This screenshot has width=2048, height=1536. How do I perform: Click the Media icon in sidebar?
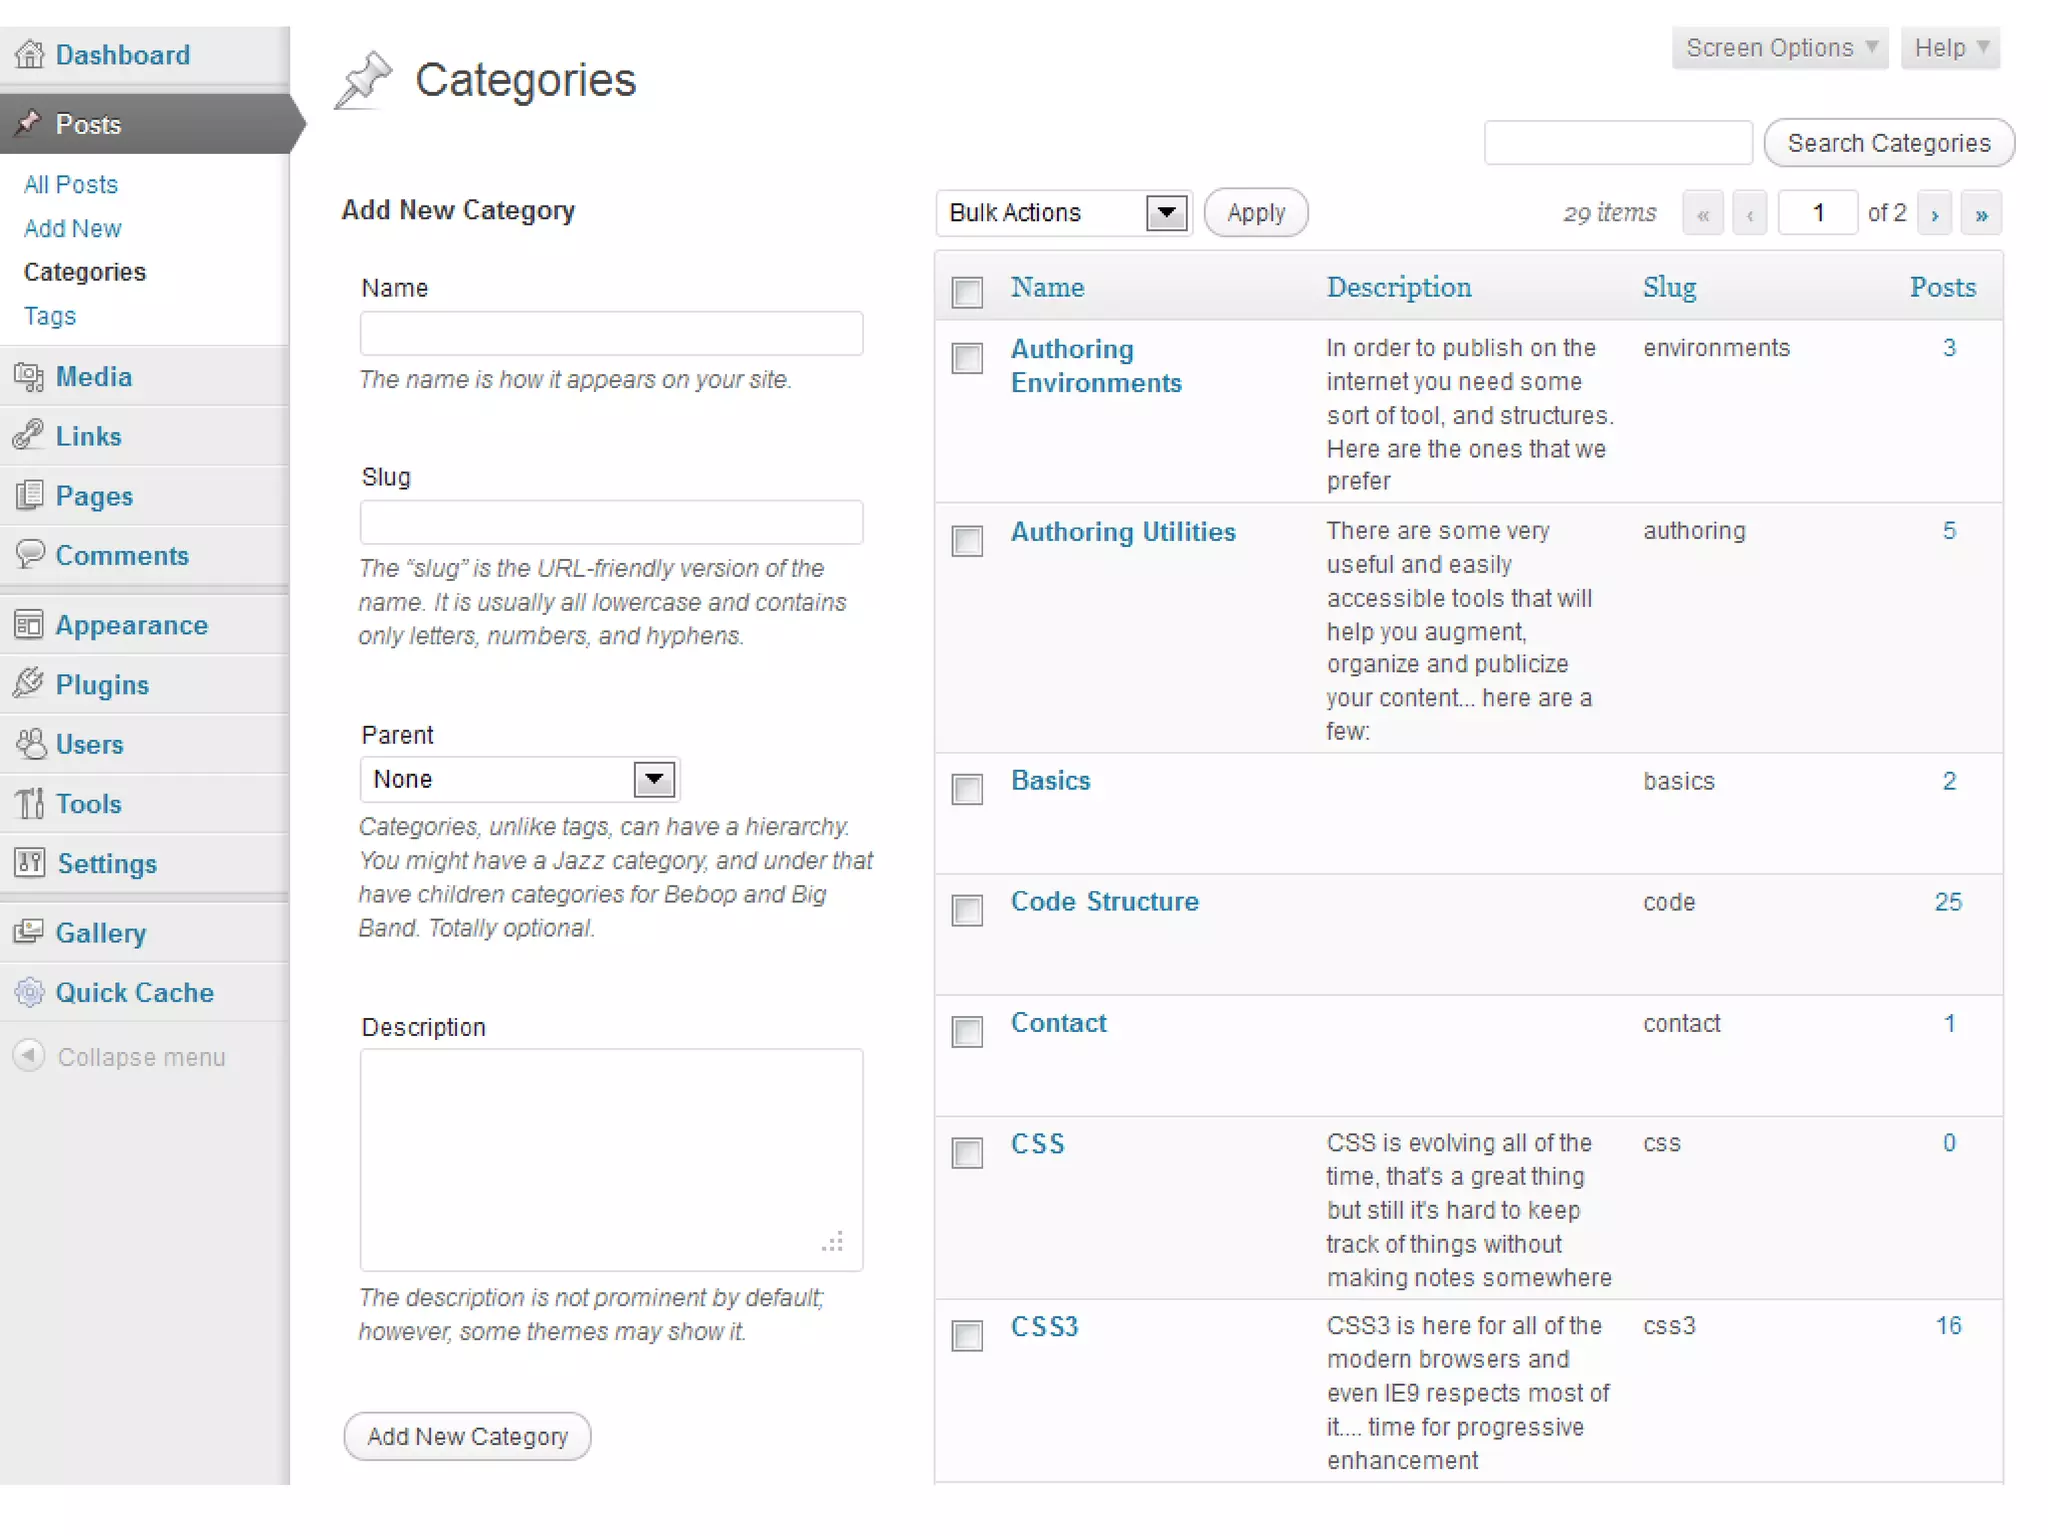tap(30, 377)
